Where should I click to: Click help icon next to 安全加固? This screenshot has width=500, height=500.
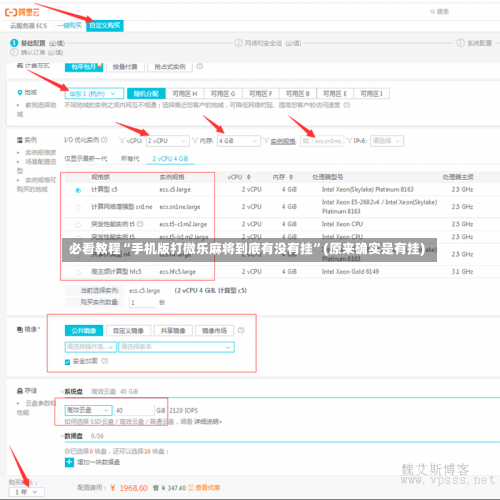(105, 361)
